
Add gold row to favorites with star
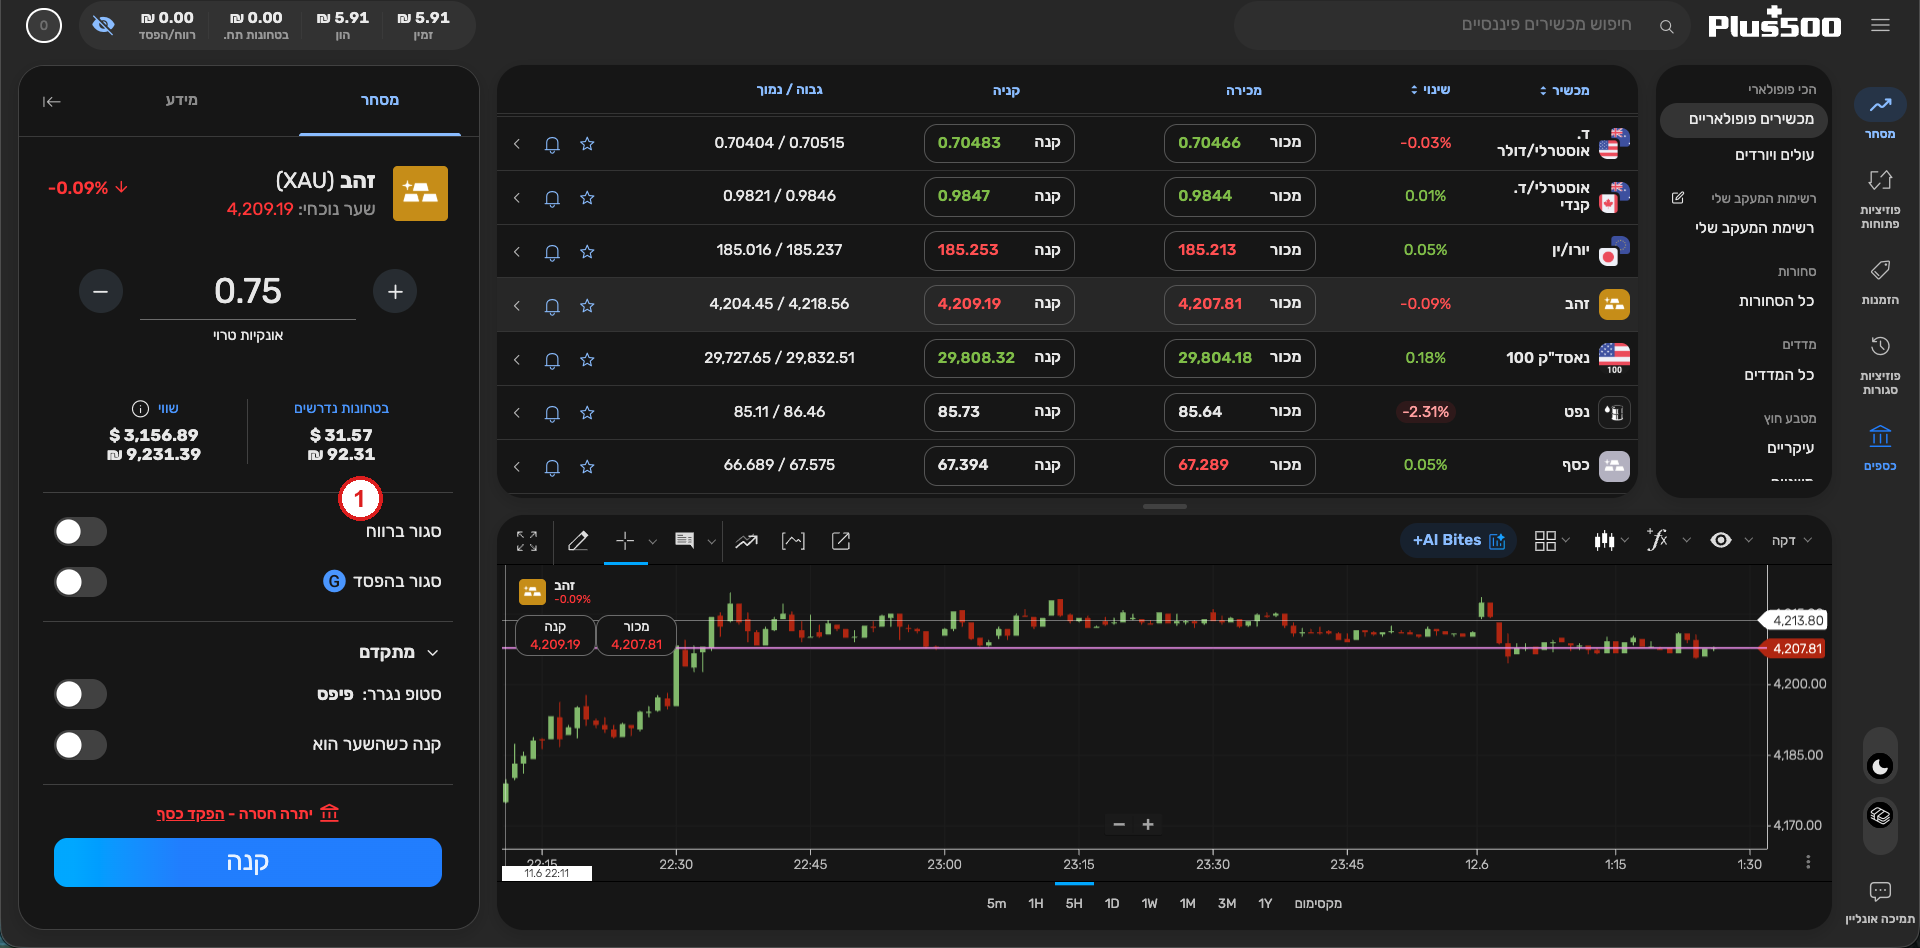[x=587, y=305]
